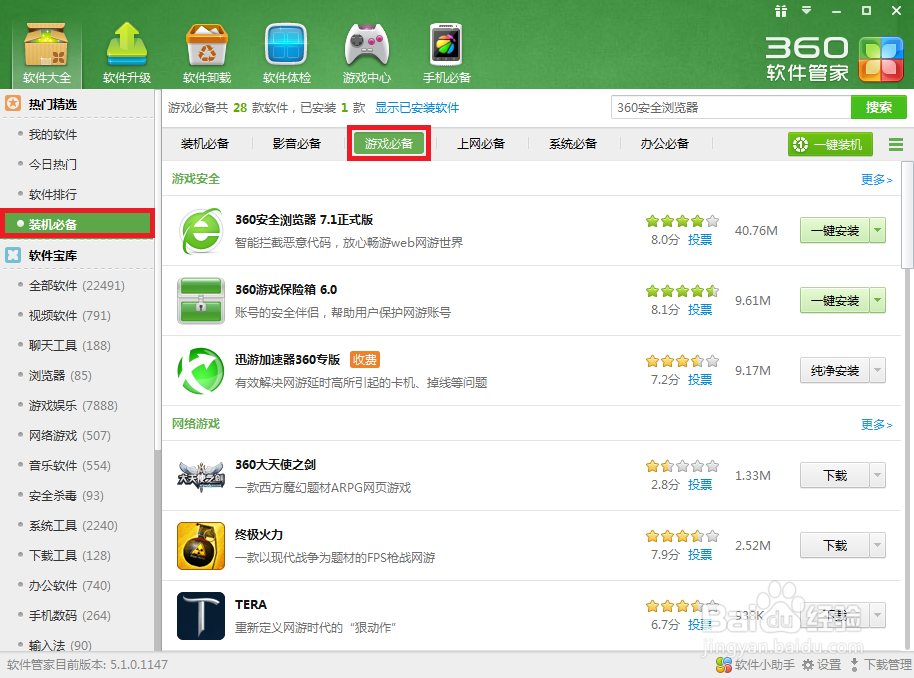Click the software search input field

[731, 107]
